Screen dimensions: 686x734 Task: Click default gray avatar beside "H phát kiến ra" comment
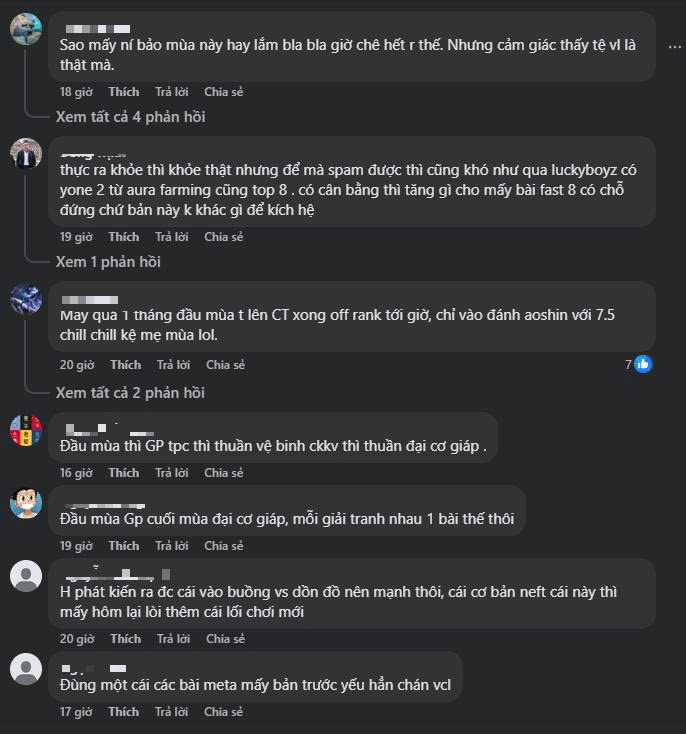click(25, 576)
